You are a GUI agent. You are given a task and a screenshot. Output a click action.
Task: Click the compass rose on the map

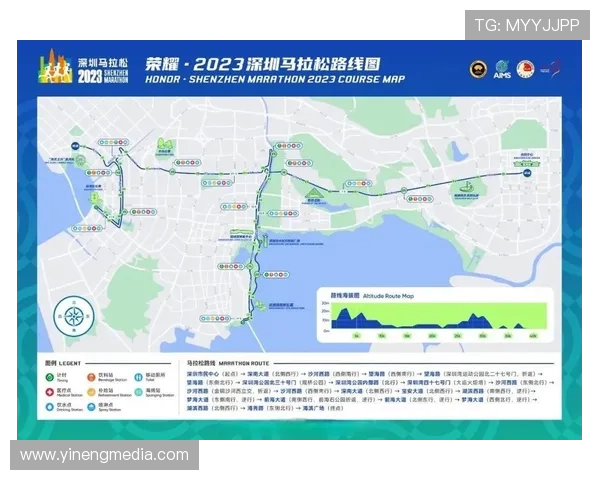coord(74,316)
